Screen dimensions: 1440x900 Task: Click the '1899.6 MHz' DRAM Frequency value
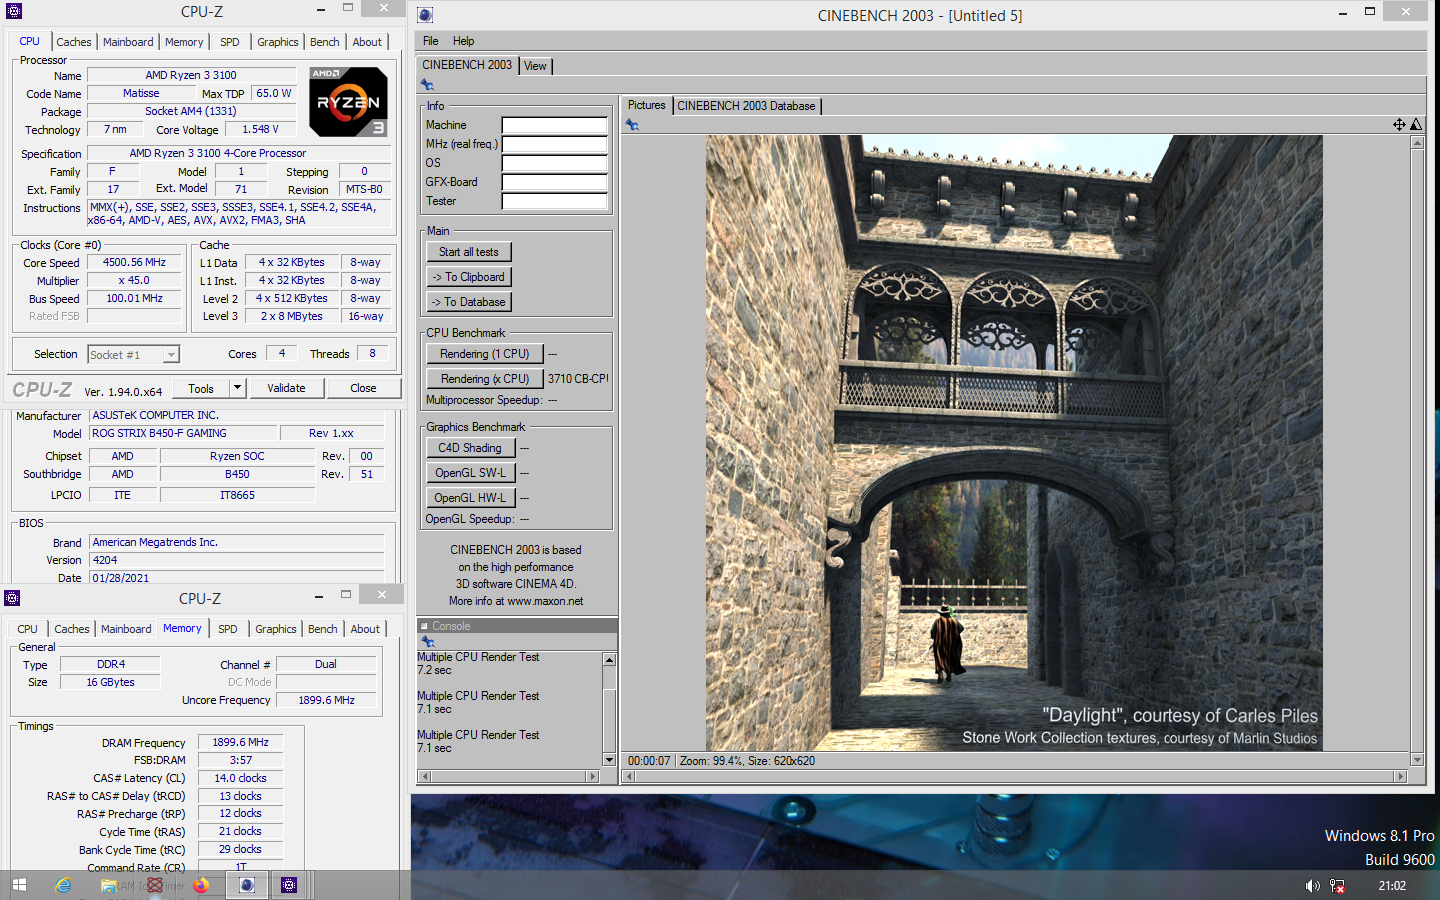[x=241, y=742]
